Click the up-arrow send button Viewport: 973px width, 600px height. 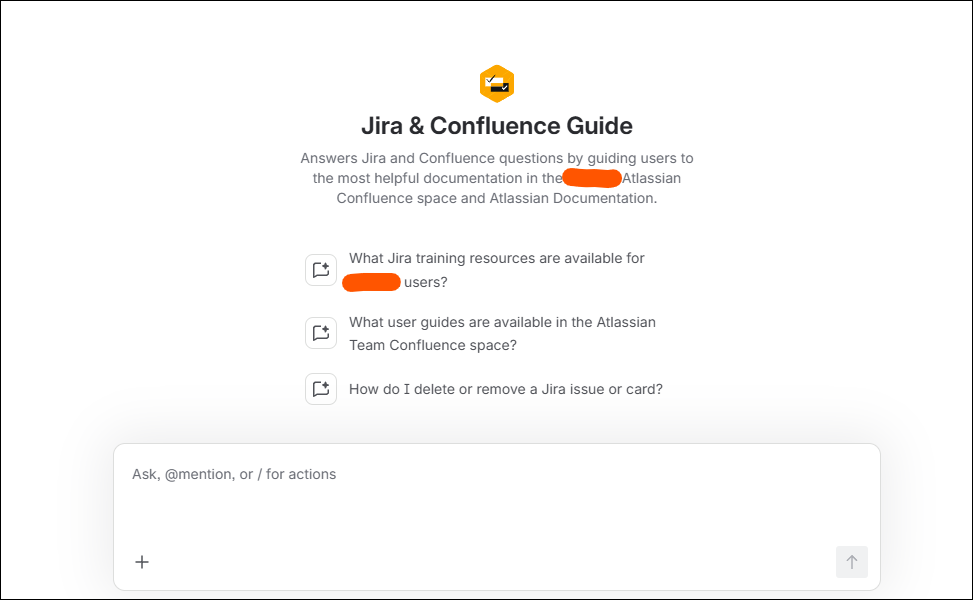coord(851,562)
